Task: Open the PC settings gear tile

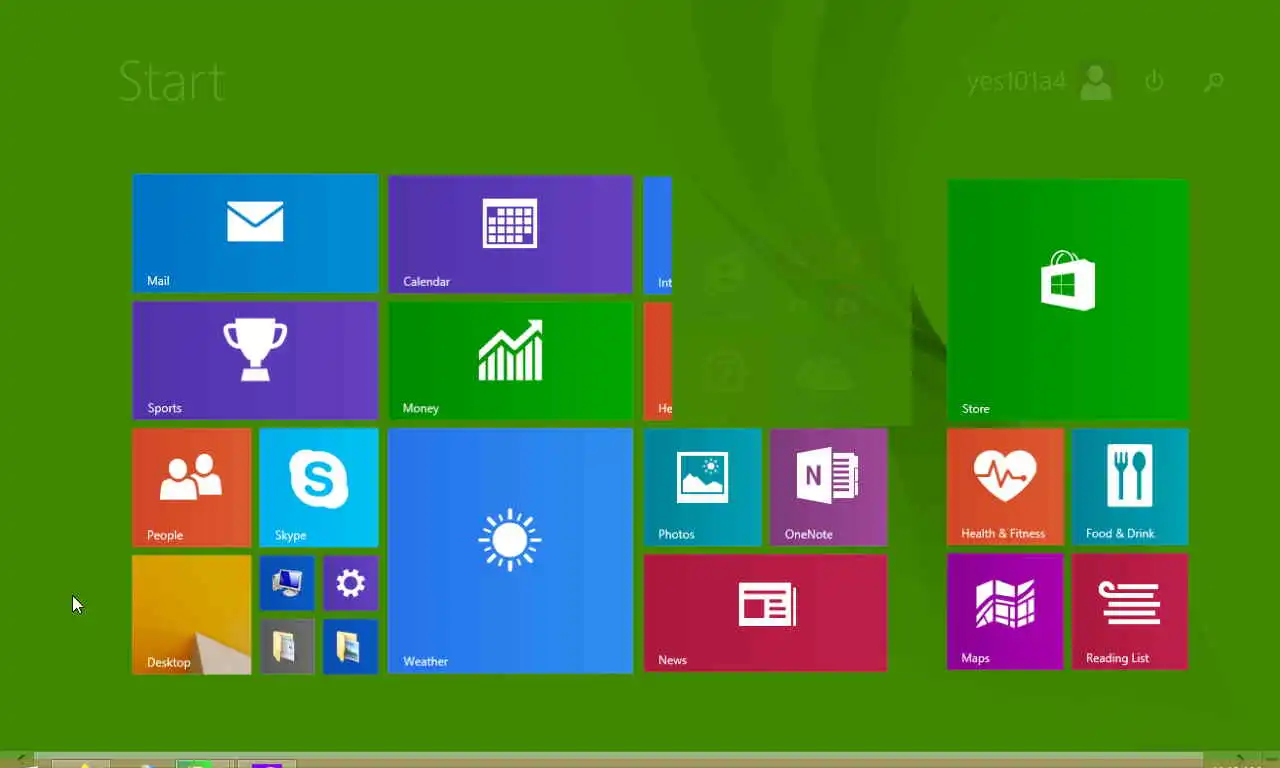Action: point(351,583)
